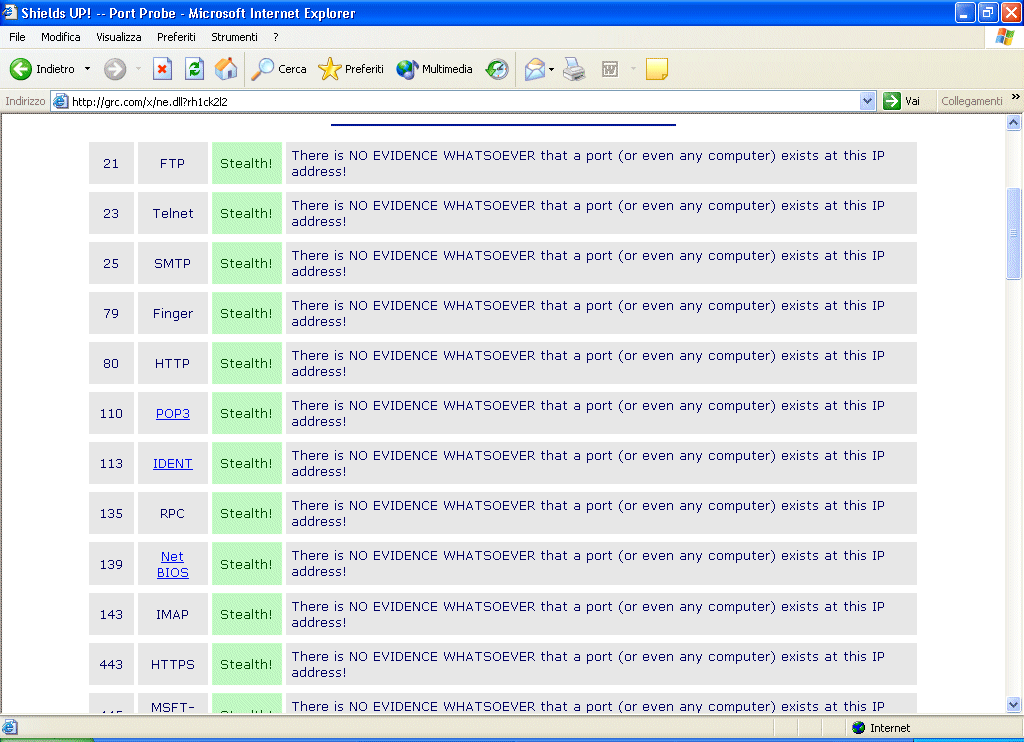Open Cerca search pane

(279, 69)
